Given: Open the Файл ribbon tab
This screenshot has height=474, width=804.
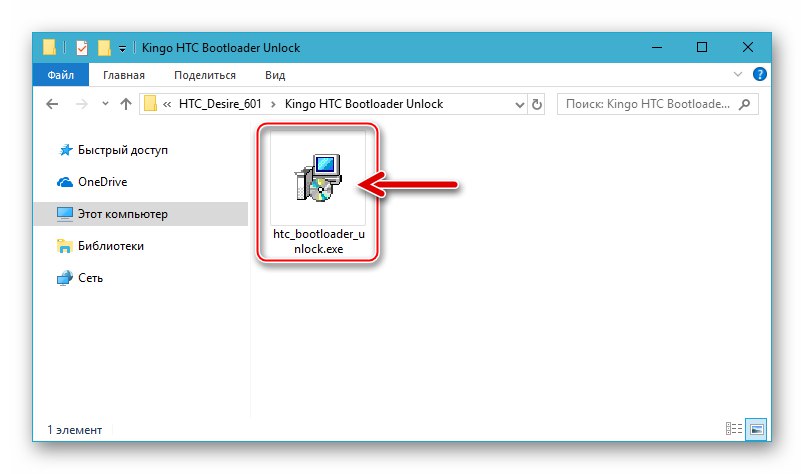Looking at the screenshot, I should 61,75.
